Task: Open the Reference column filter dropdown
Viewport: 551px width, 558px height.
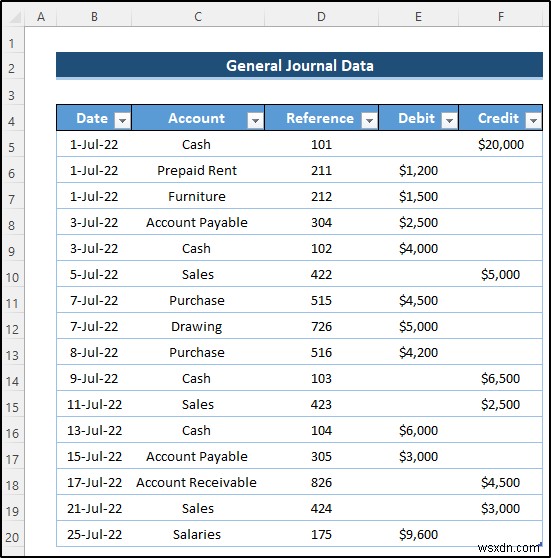Action: pos(369,120)
